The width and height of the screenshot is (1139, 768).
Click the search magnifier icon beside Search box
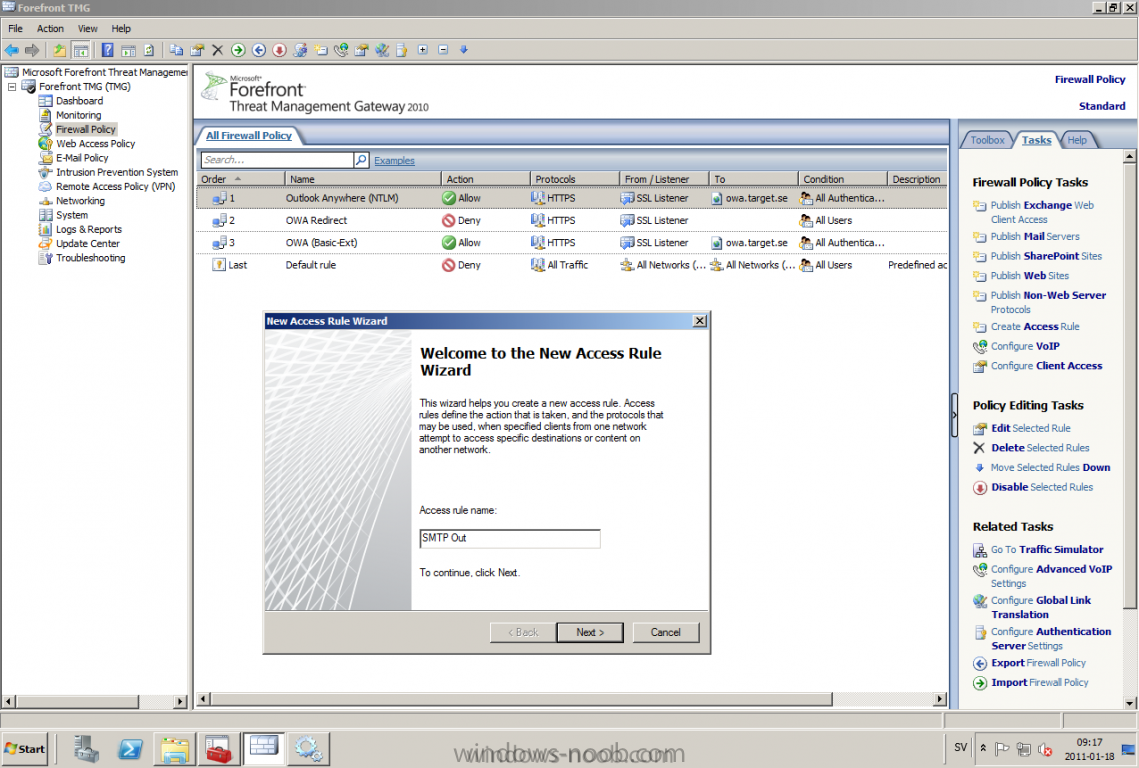coord(361,160)
